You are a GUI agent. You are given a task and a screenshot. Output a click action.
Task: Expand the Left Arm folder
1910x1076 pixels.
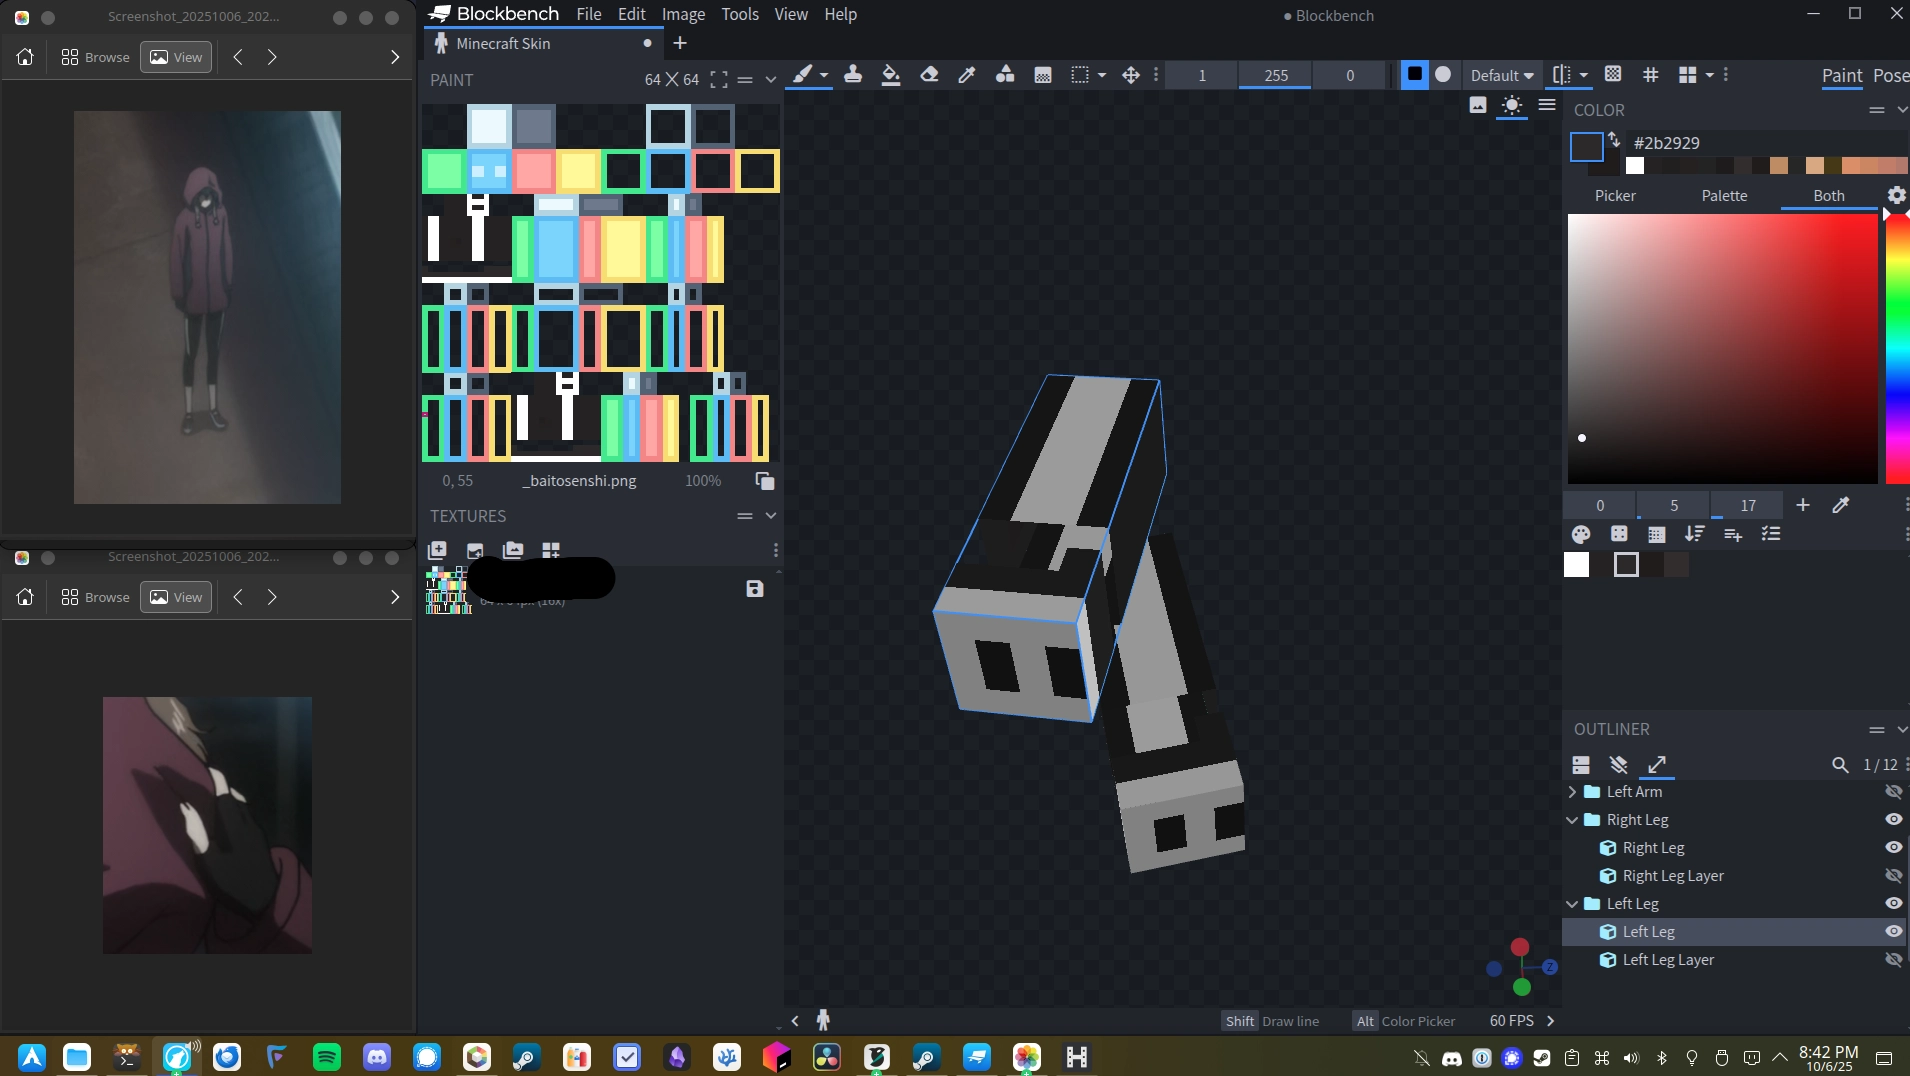pyautogui.click(x=1573, y=791)
